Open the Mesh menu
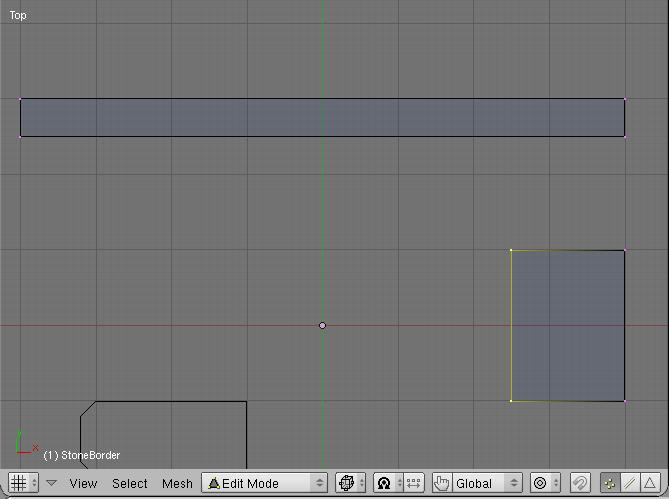Screen dimensions: 669x499 (177, 484)
